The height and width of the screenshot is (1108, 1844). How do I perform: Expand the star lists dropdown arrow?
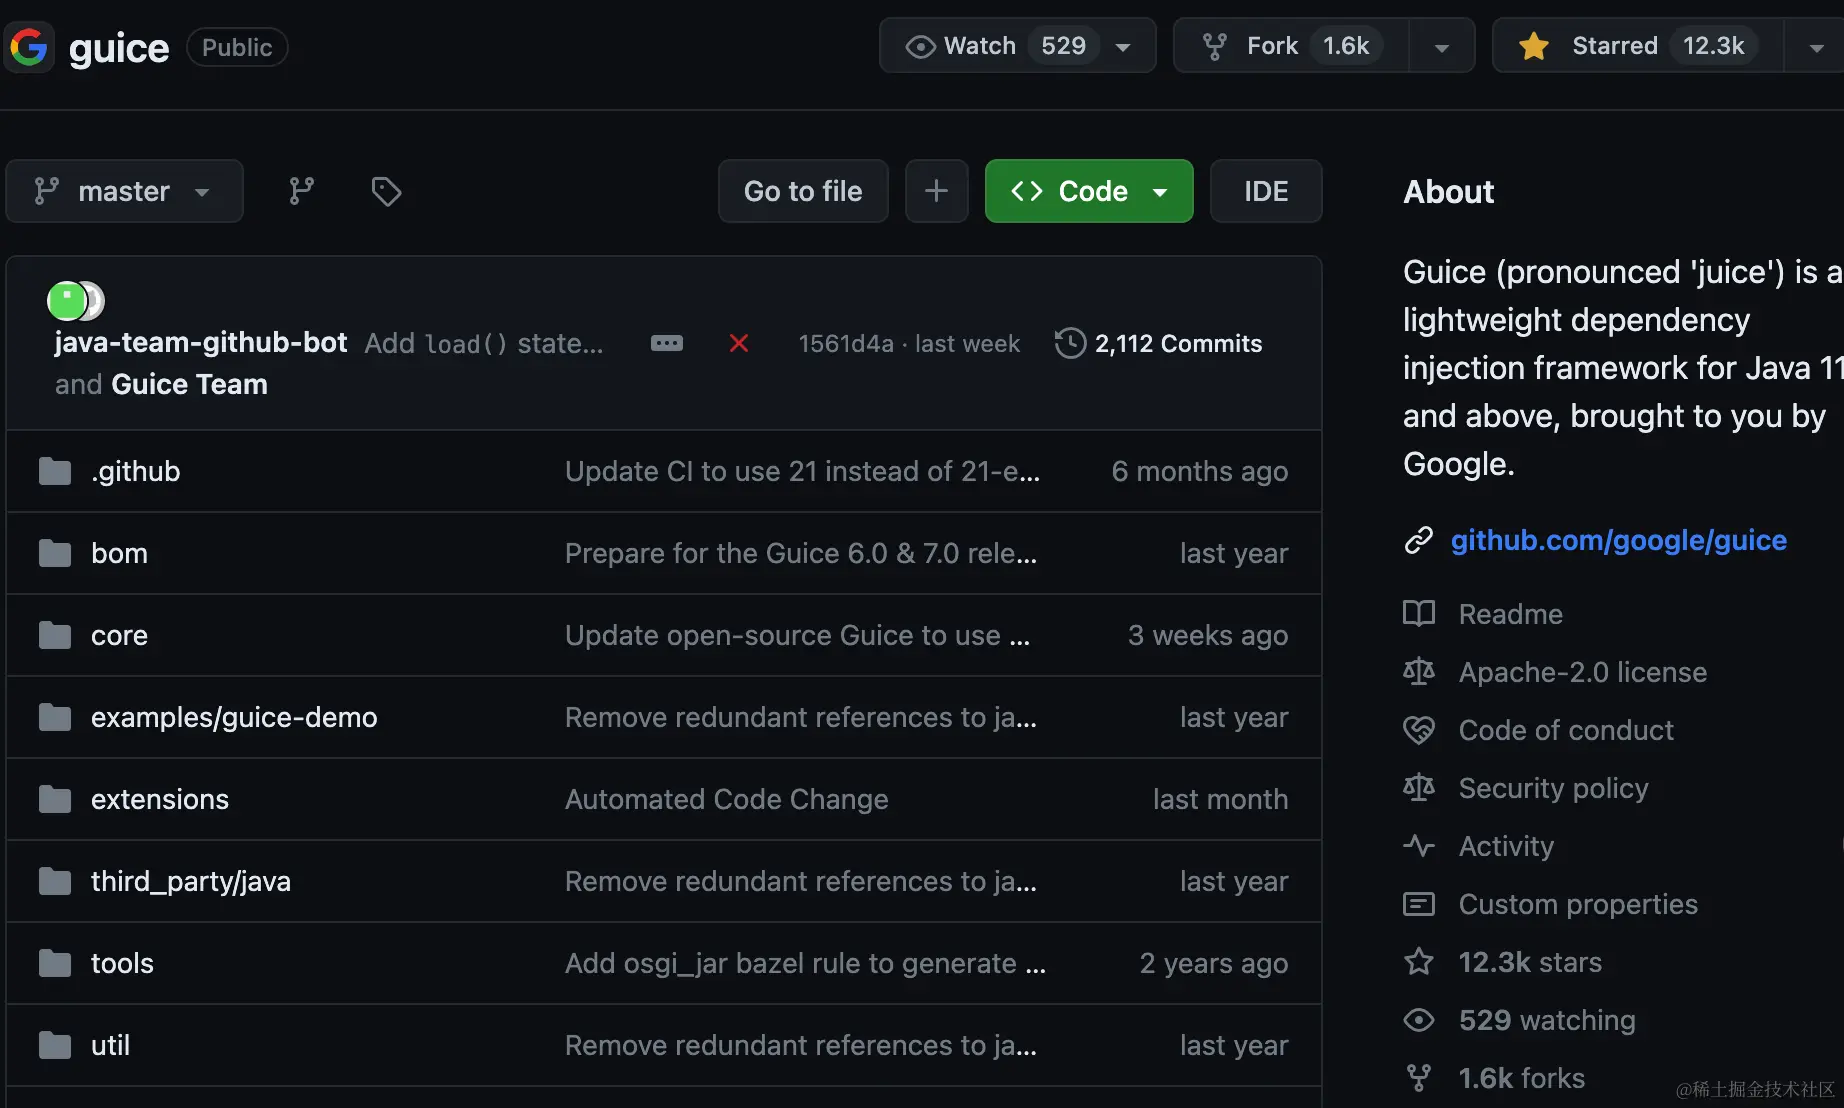1816,47
